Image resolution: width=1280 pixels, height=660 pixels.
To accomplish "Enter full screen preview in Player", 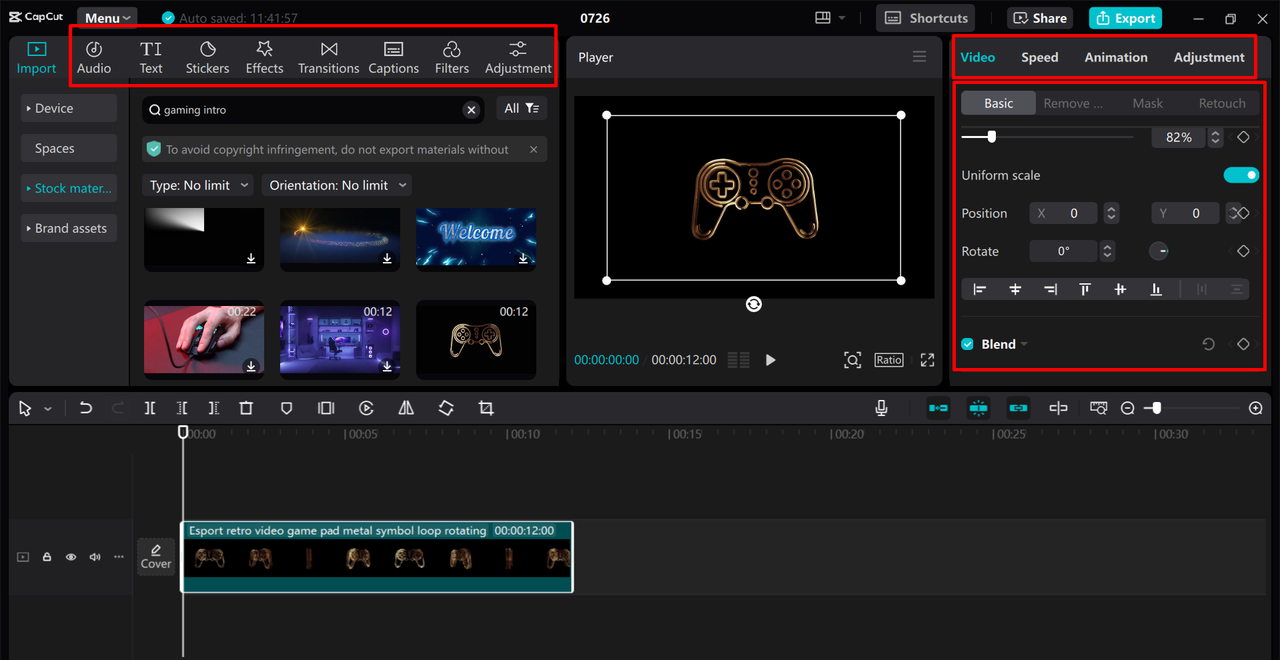I will pos(927,360).
